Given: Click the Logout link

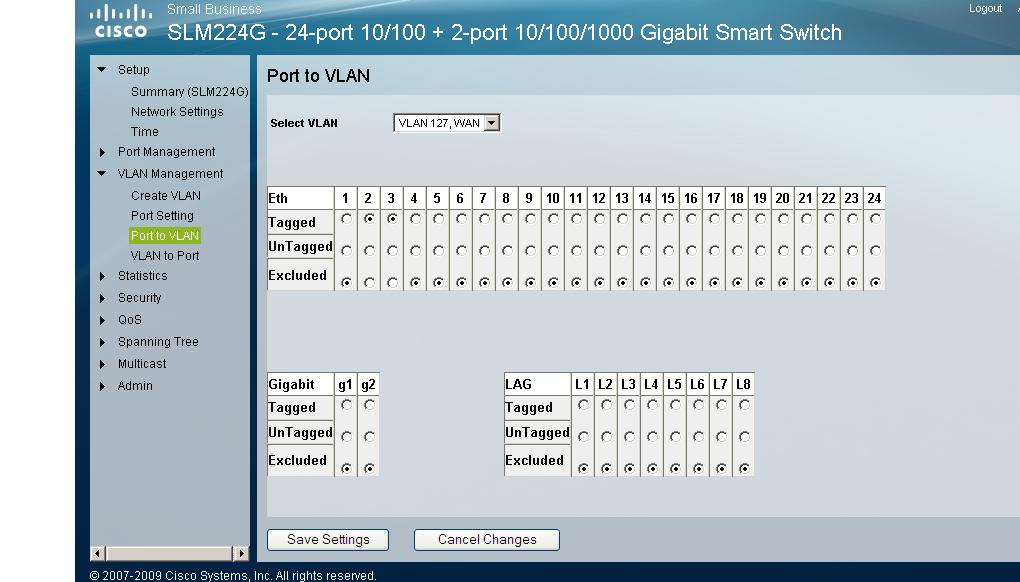Looking at the screenshot, I should pyautogui.click(x=985, y=8).
